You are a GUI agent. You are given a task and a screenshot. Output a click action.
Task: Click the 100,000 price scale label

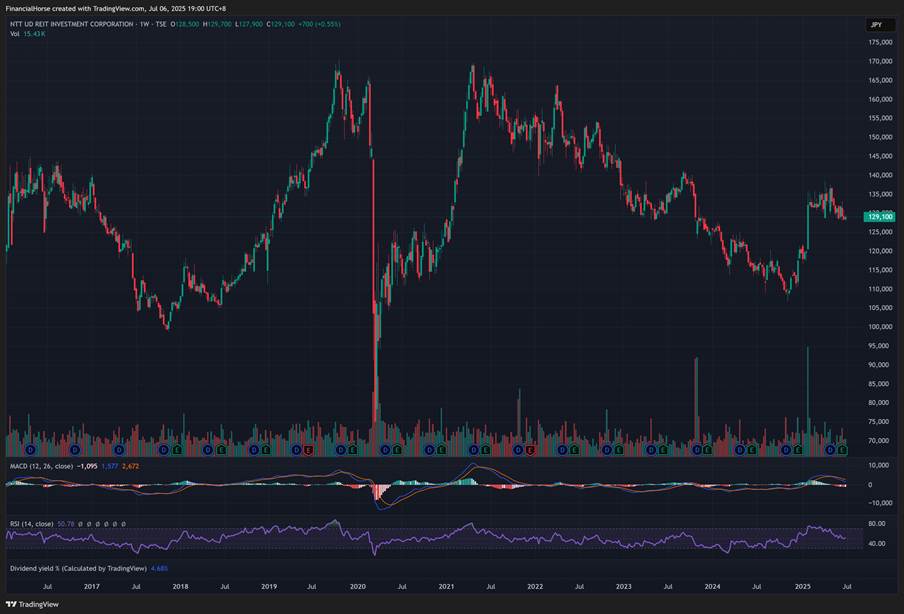(x=880, y=327)
